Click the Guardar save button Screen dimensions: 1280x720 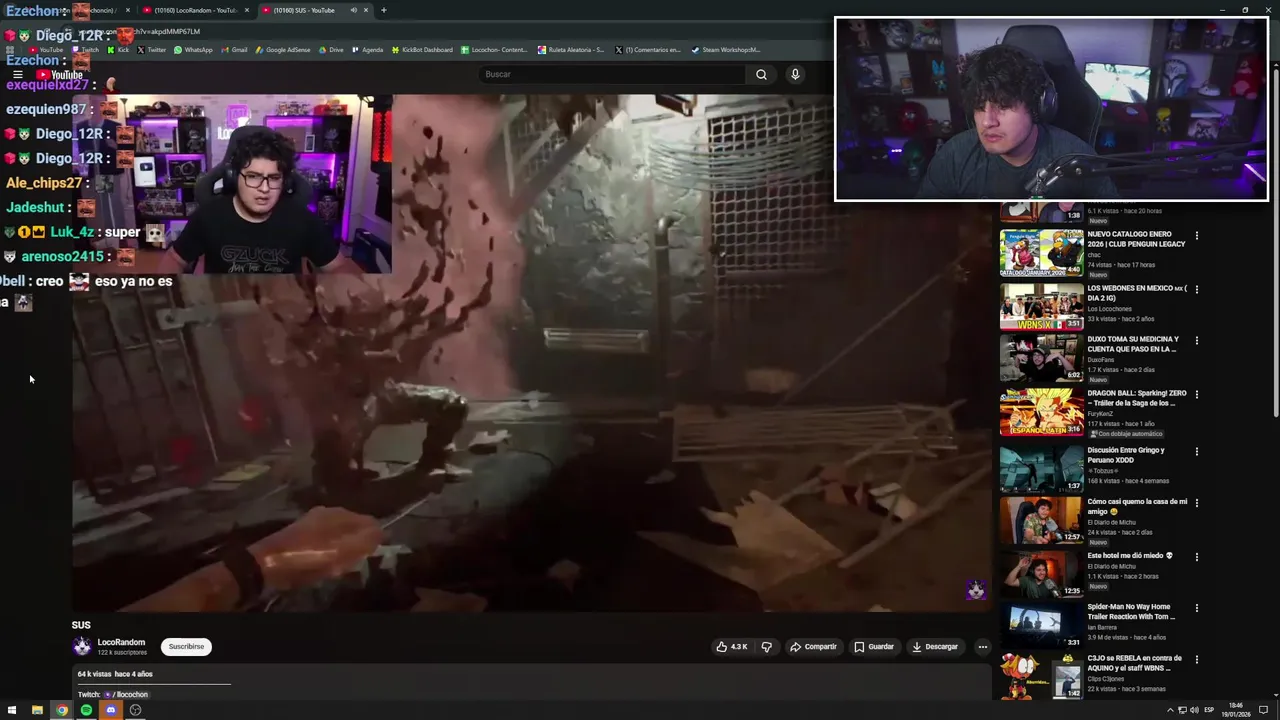[x=874, y=647]
